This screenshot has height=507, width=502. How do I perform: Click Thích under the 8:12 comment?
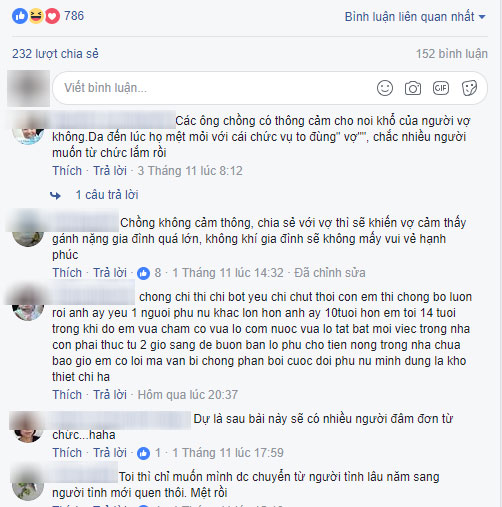pos(67,171)
